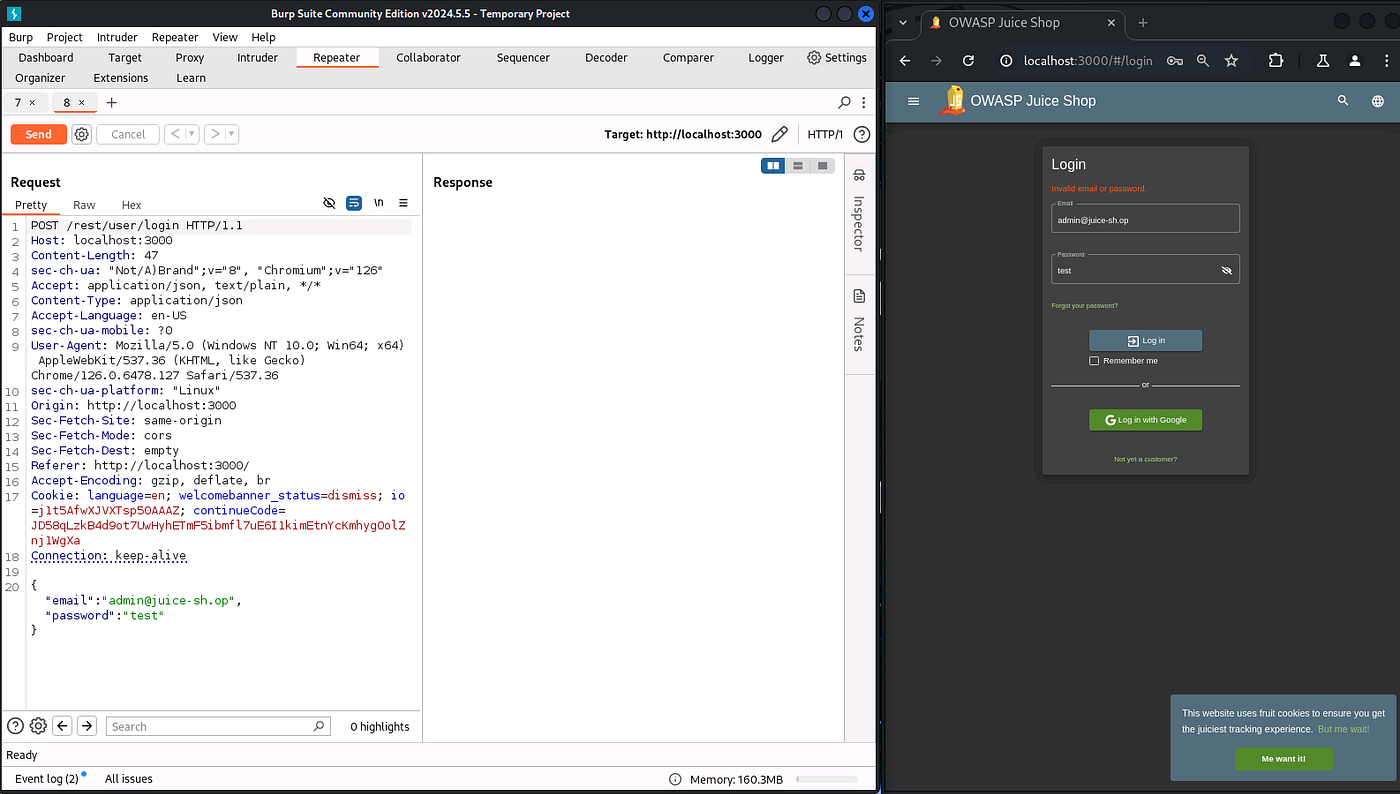Open the Help menu
Screen dimensions: 1400x794
[x=263, y=37]
